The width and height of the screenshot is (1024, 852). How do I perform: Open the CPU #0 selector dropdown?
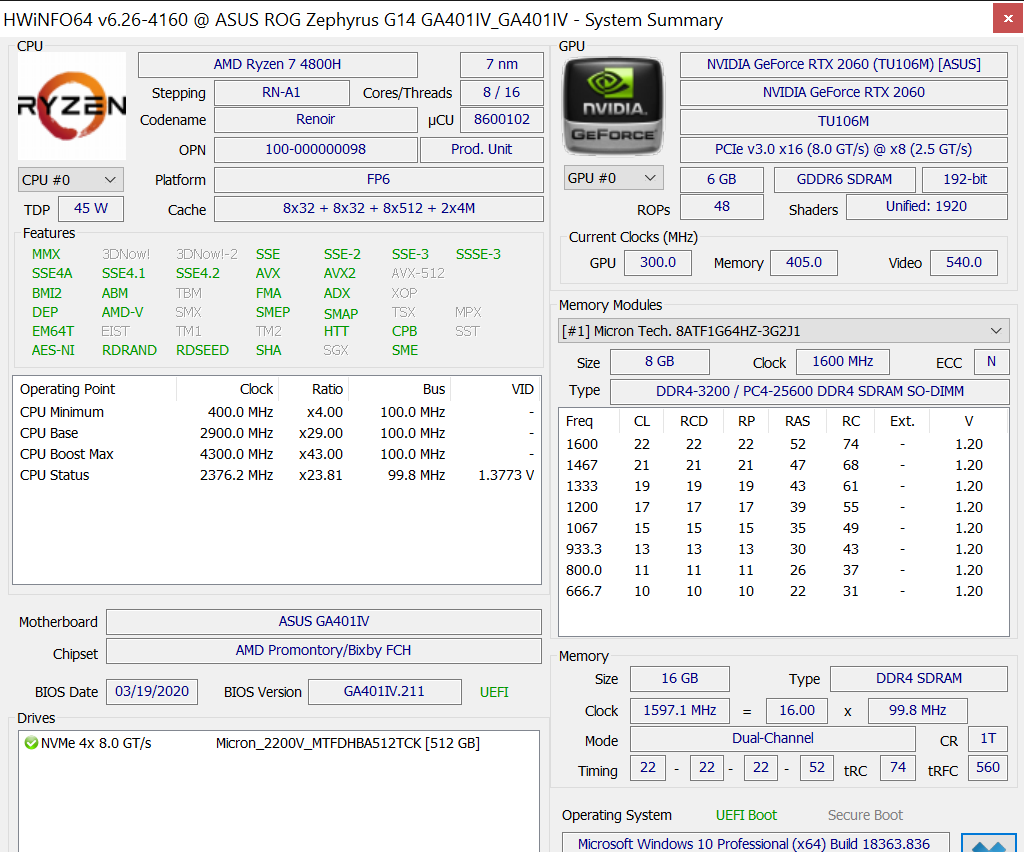(x=70, y=180)
